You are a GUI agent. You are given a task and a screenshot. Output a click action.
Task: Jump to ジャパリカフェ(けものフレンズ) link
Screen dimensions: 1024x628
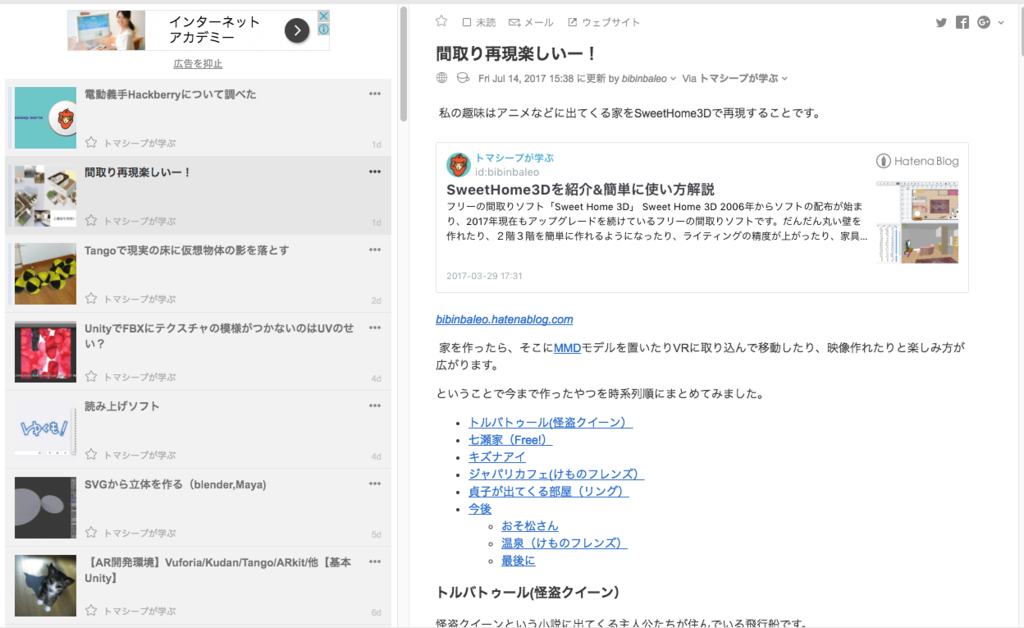[x=556, y=474]
